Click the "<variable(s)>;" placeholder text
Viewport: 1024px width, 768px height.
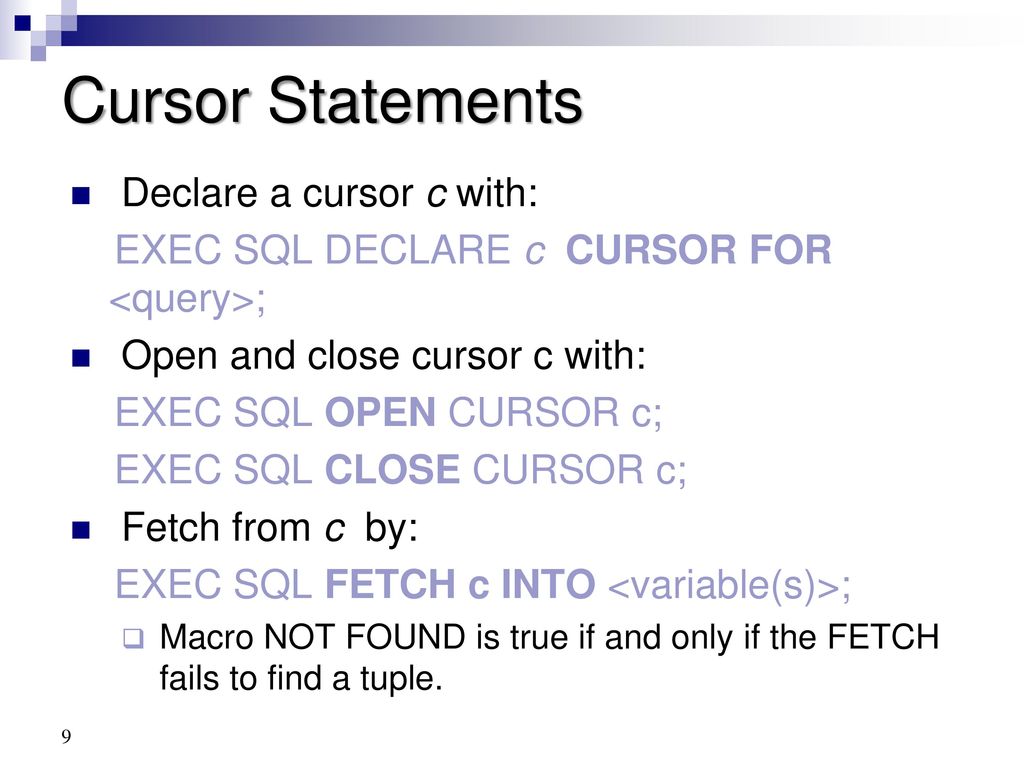(x=729, y=584)
